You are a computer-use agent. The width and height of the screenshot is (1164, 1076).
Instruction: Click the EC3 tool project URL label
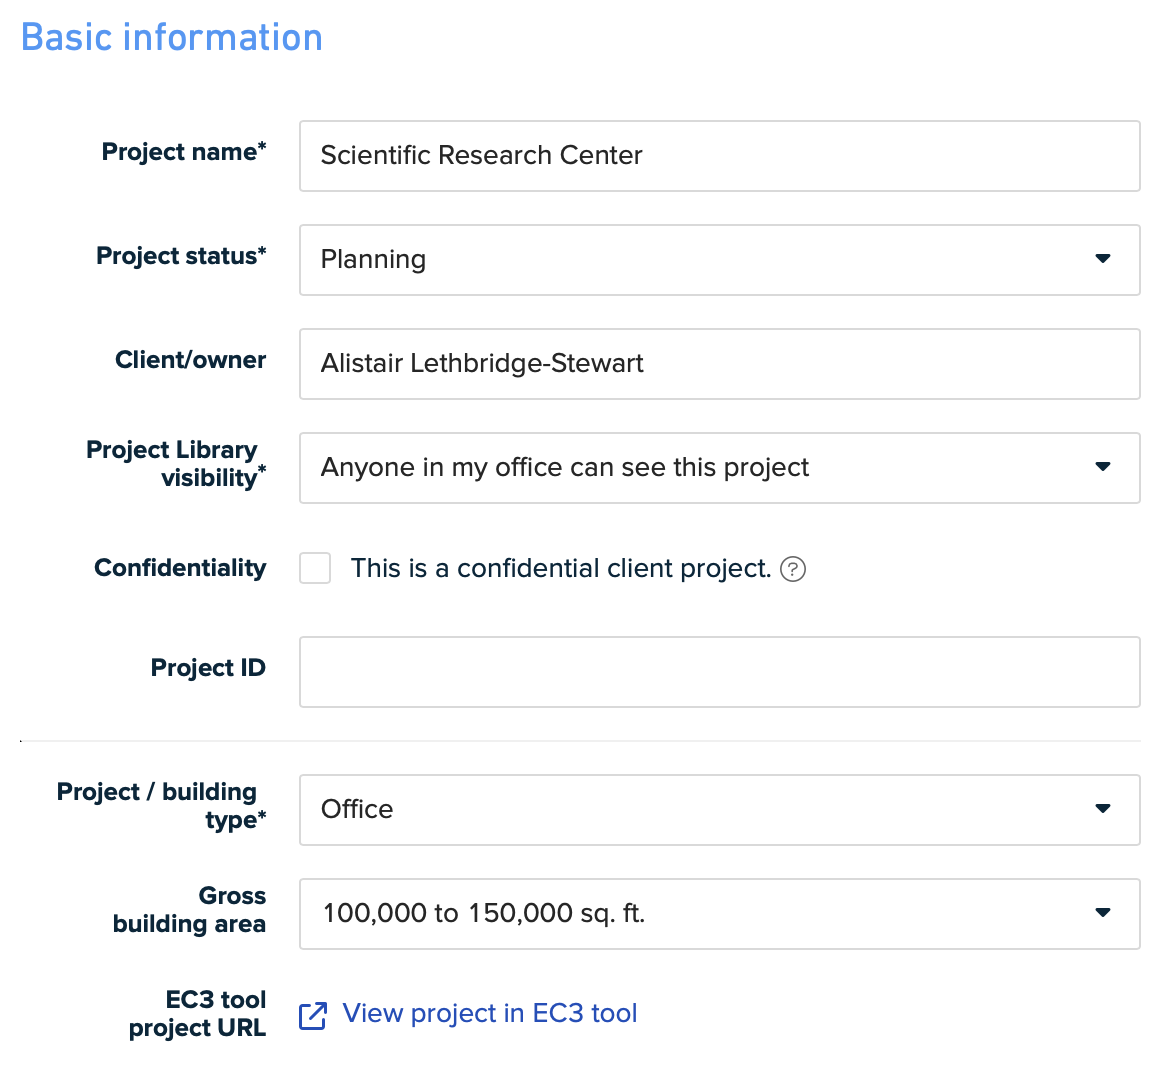197,1014
